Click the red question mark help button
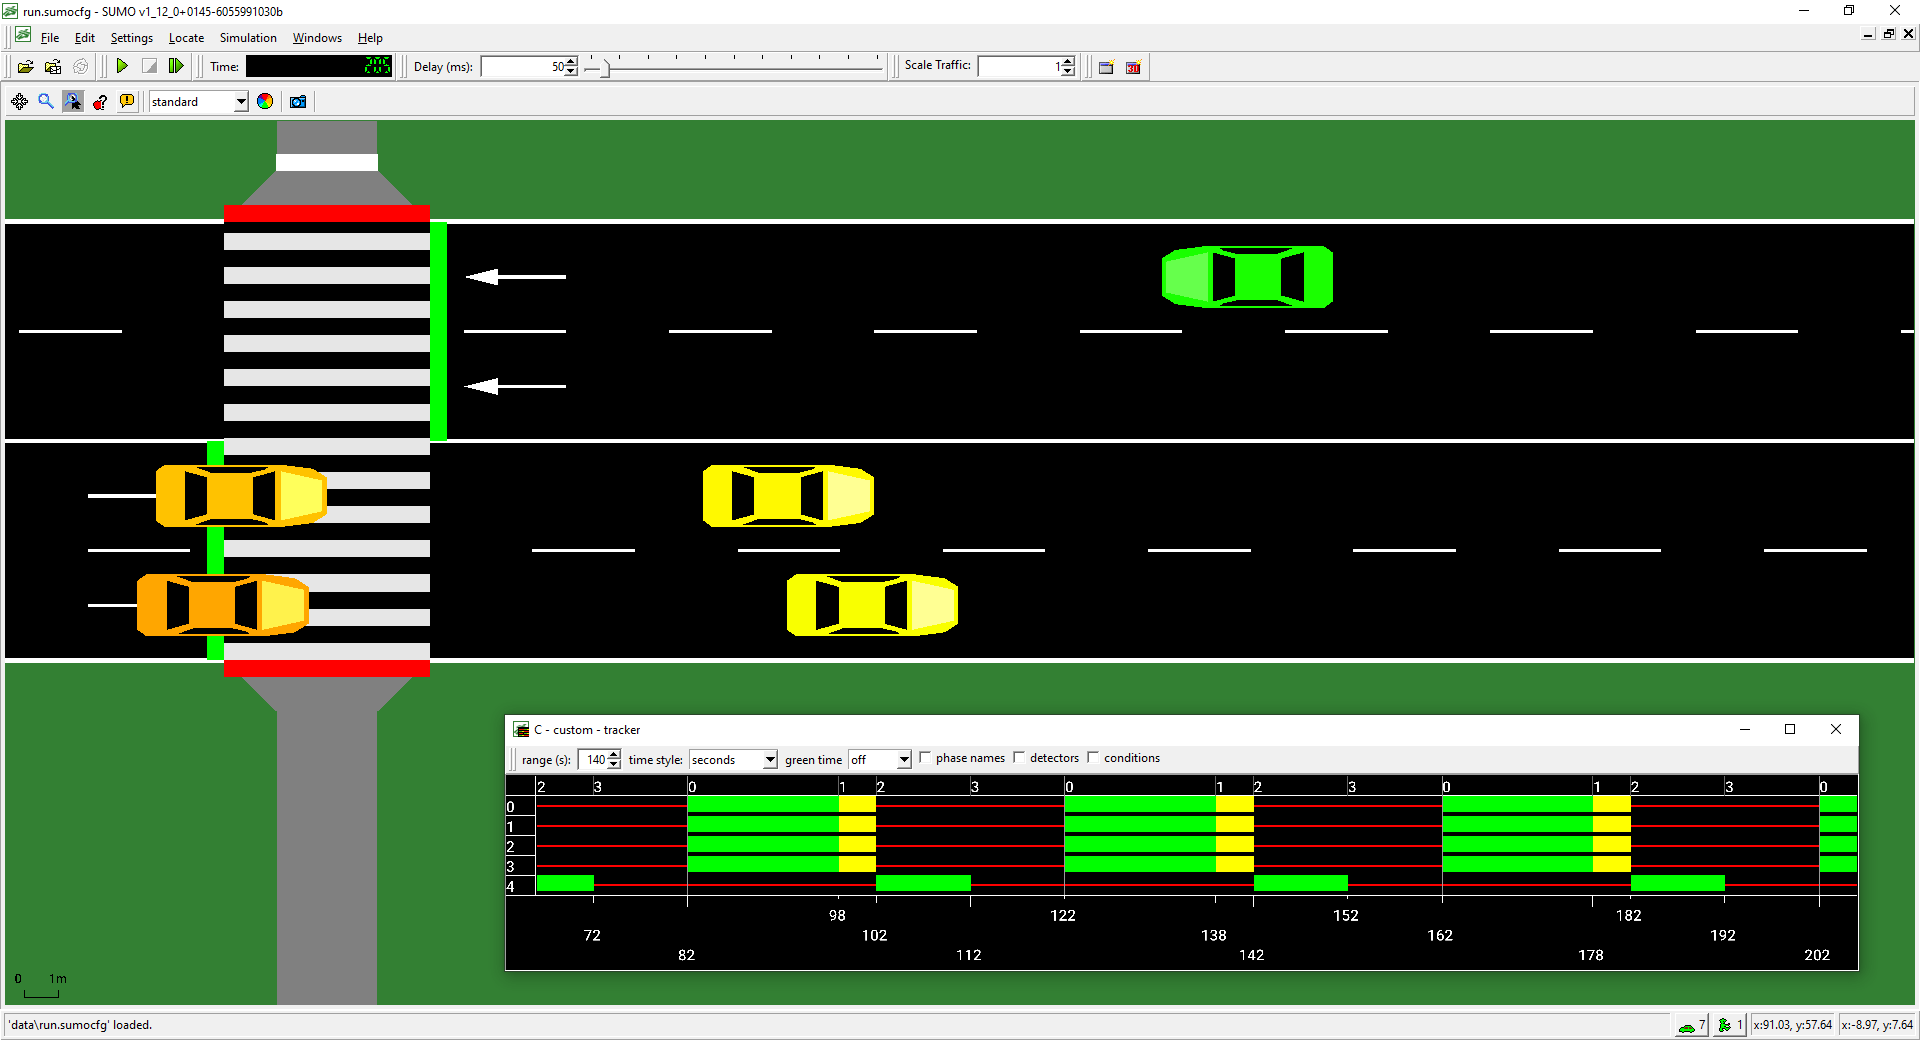Screen dimensions: 1920x1040 (x=99, y=101)
